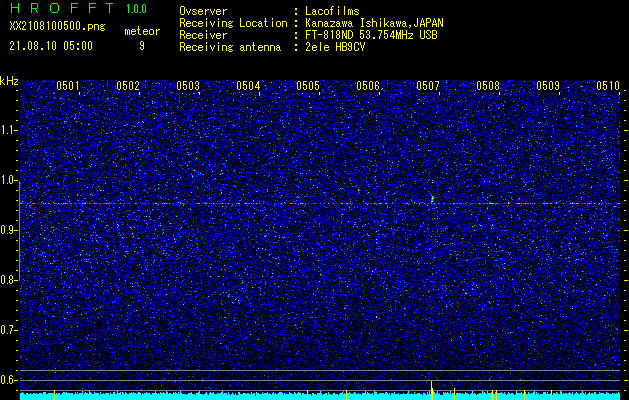Select Kanazawa Ishikawa,JAPAN location text
This screenshot has width=629, height=400.
point(374,23)
